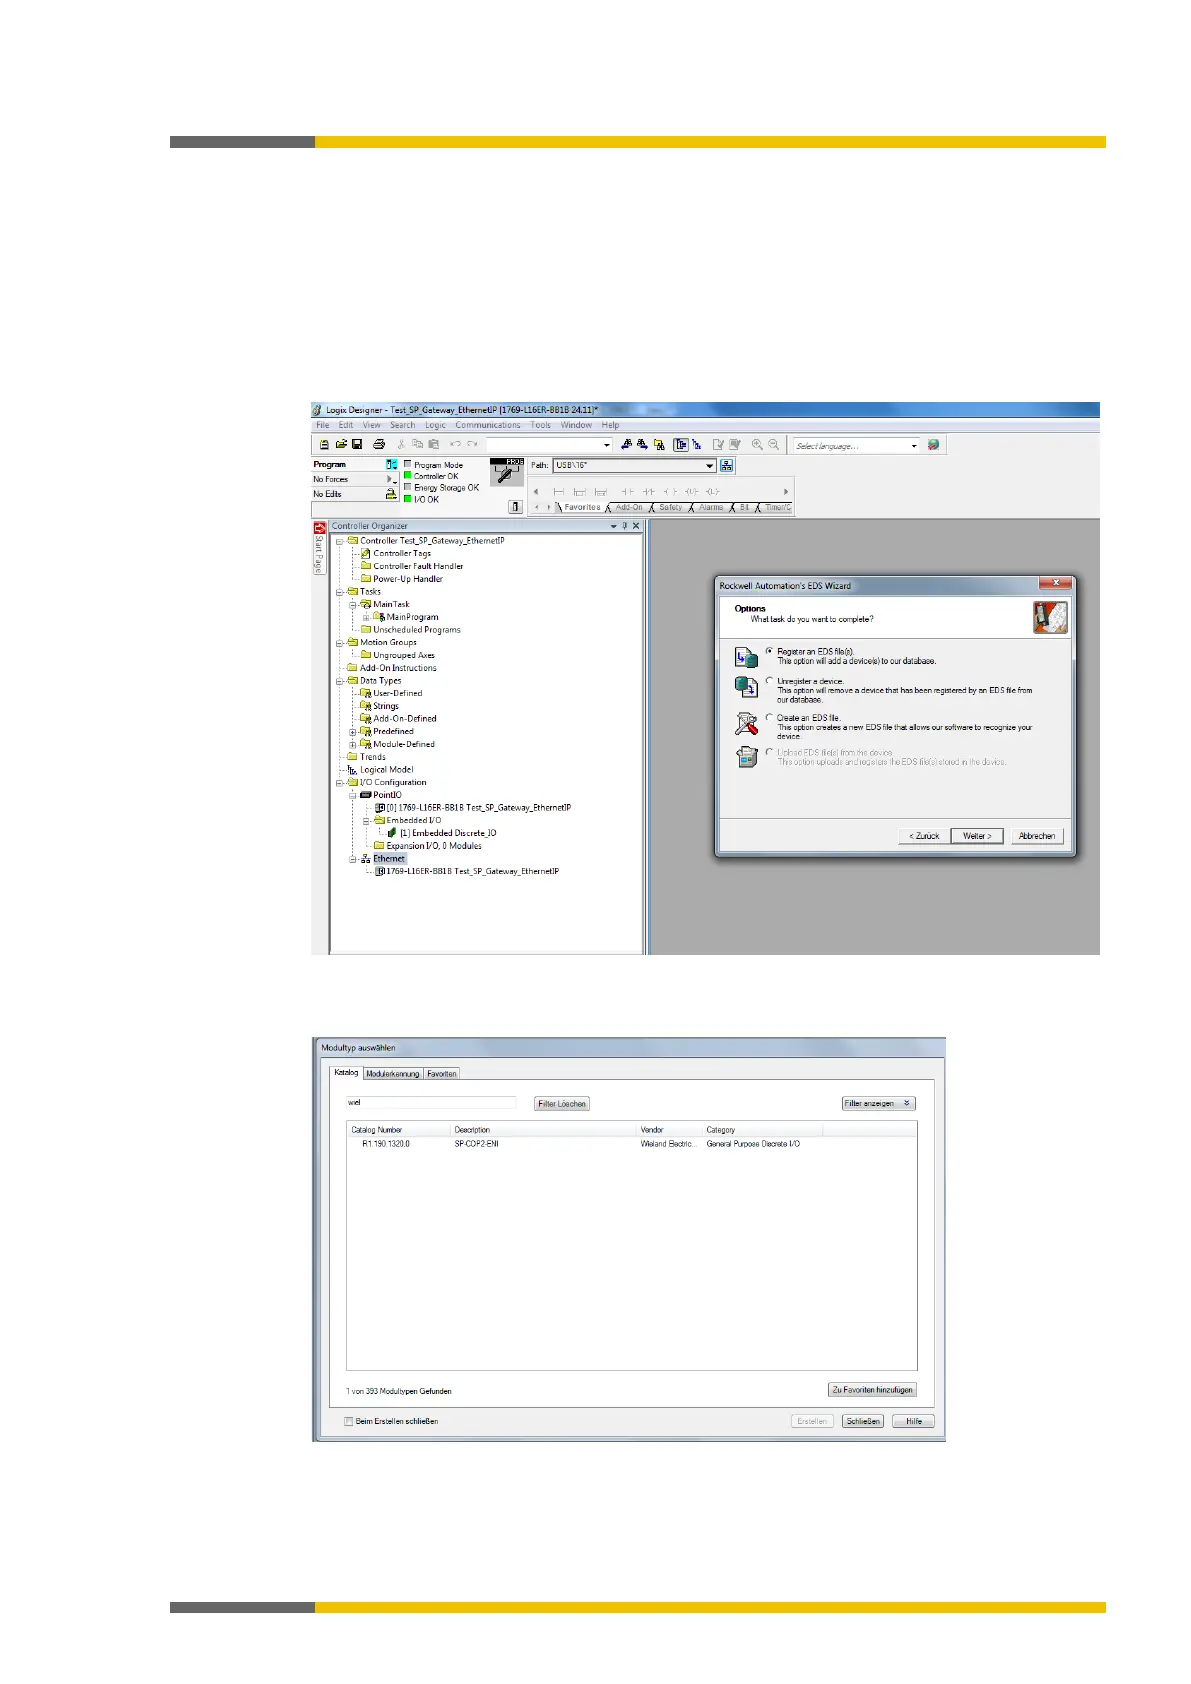
Task: Open the Logic menu
Action: click(x=435, y=425)
